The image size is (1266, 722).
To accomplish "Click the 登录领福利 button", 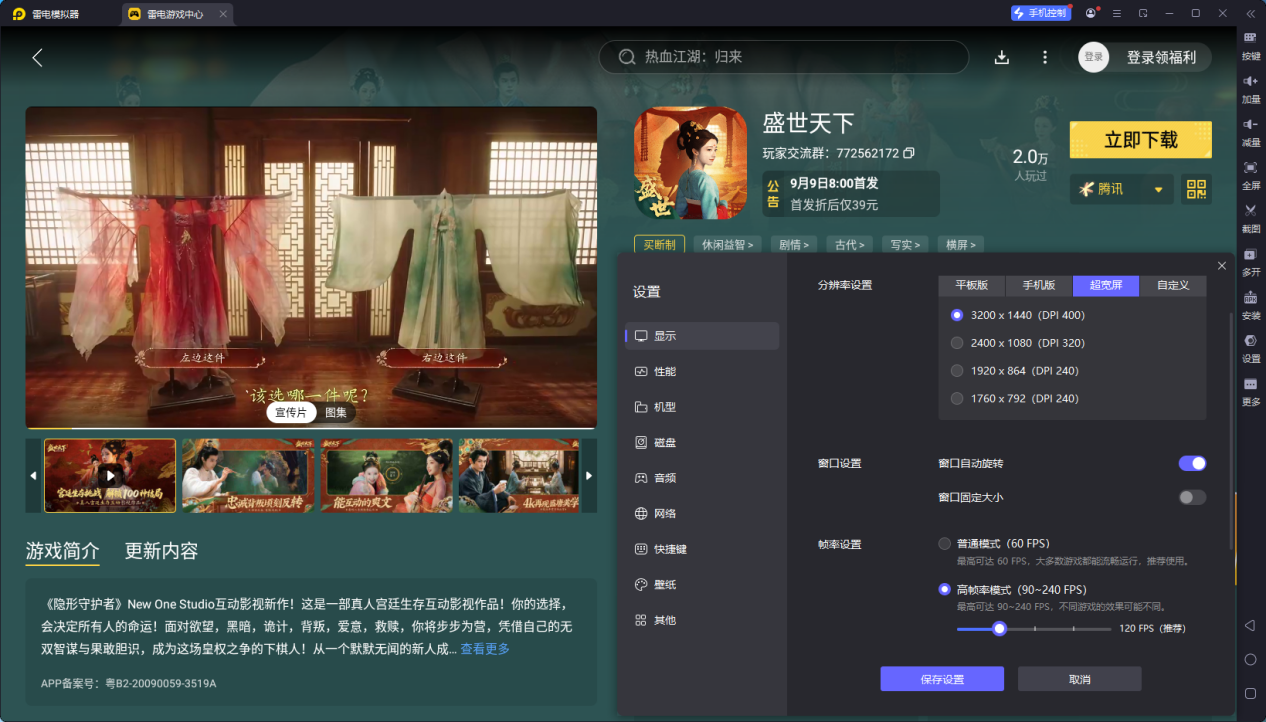I will [x=1161, y=57].
